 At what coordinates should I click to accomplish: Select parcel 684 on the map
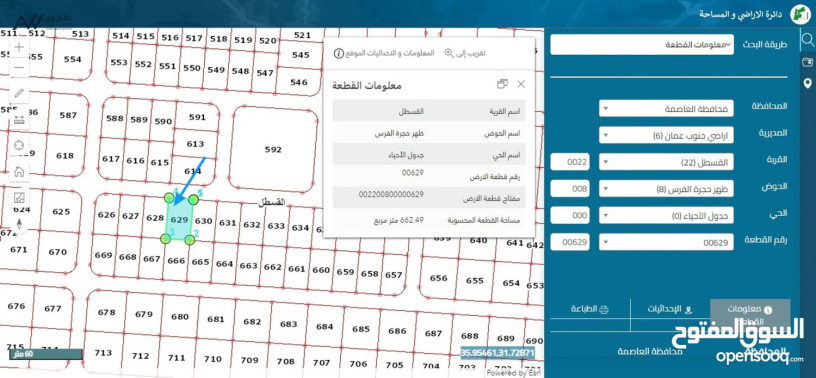(x=325, y=326)
